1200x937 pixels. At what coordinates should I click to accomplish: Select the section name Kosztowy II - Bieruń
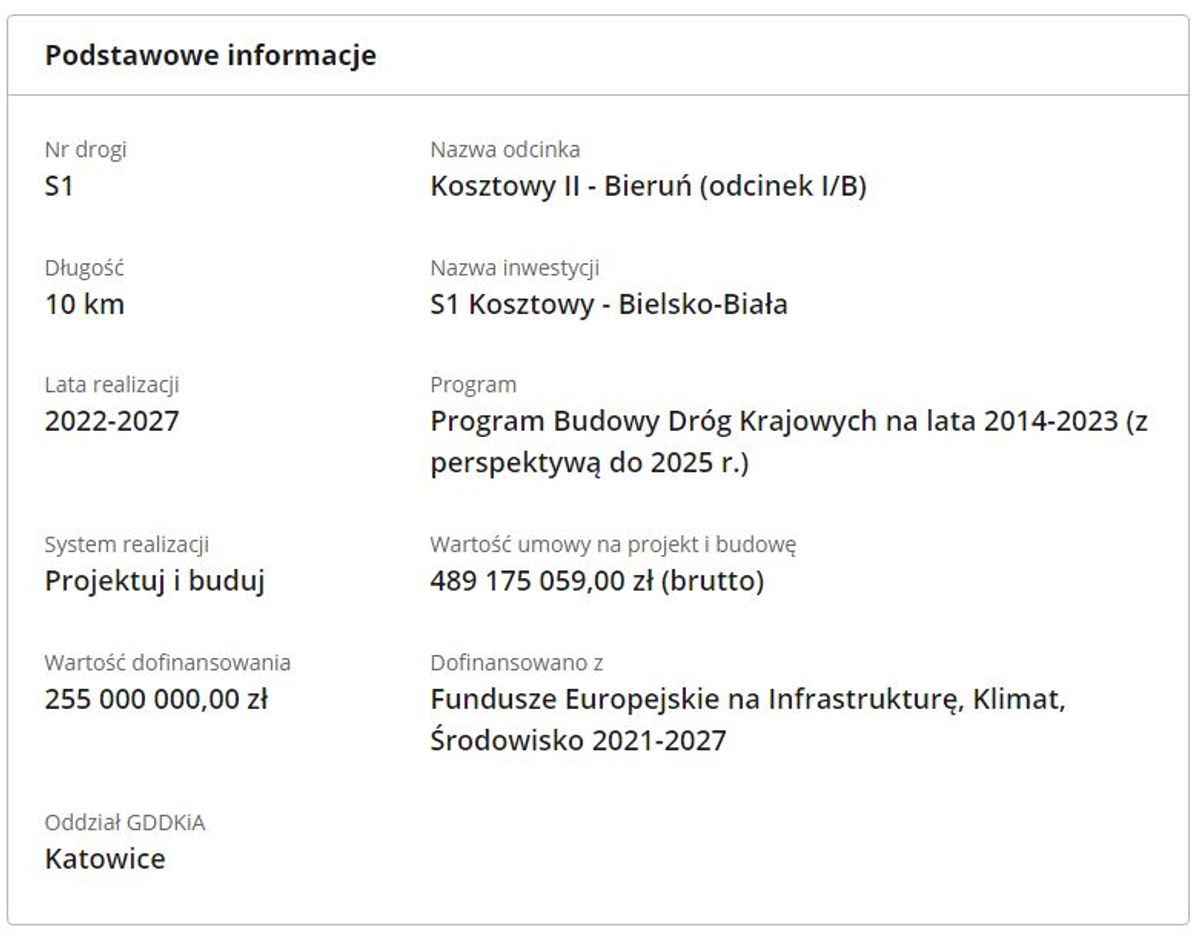click(647, 186)
